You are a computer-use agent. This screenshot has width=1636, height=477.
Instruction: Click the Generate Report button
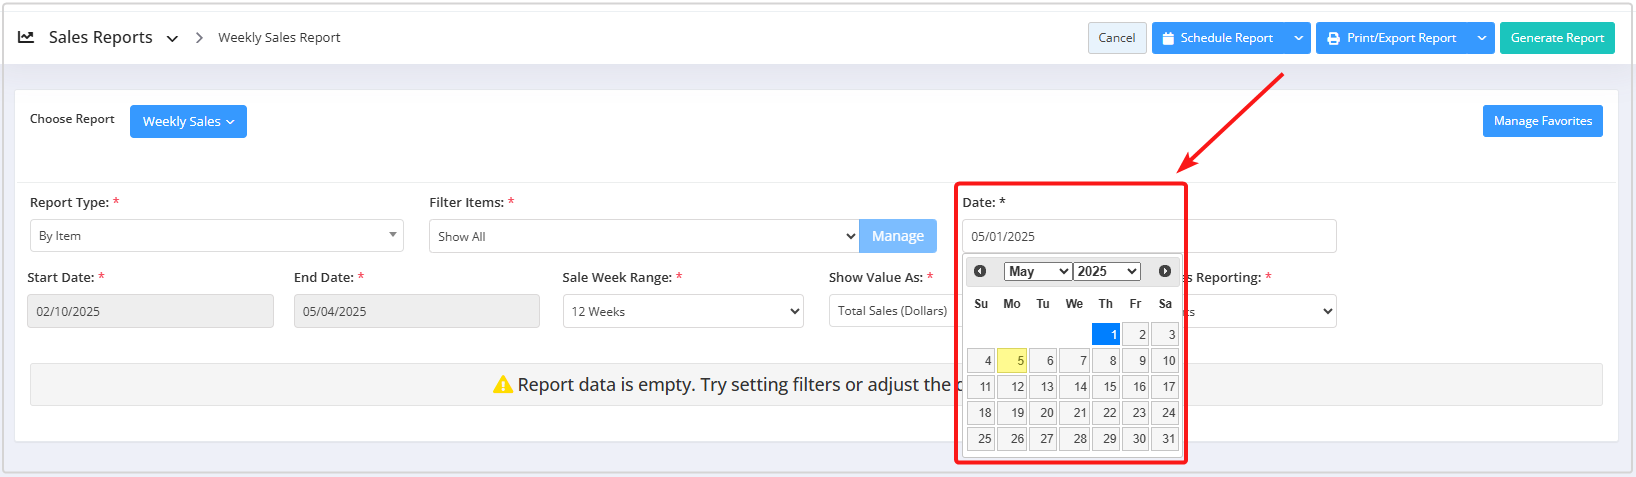click(1557, 38)
